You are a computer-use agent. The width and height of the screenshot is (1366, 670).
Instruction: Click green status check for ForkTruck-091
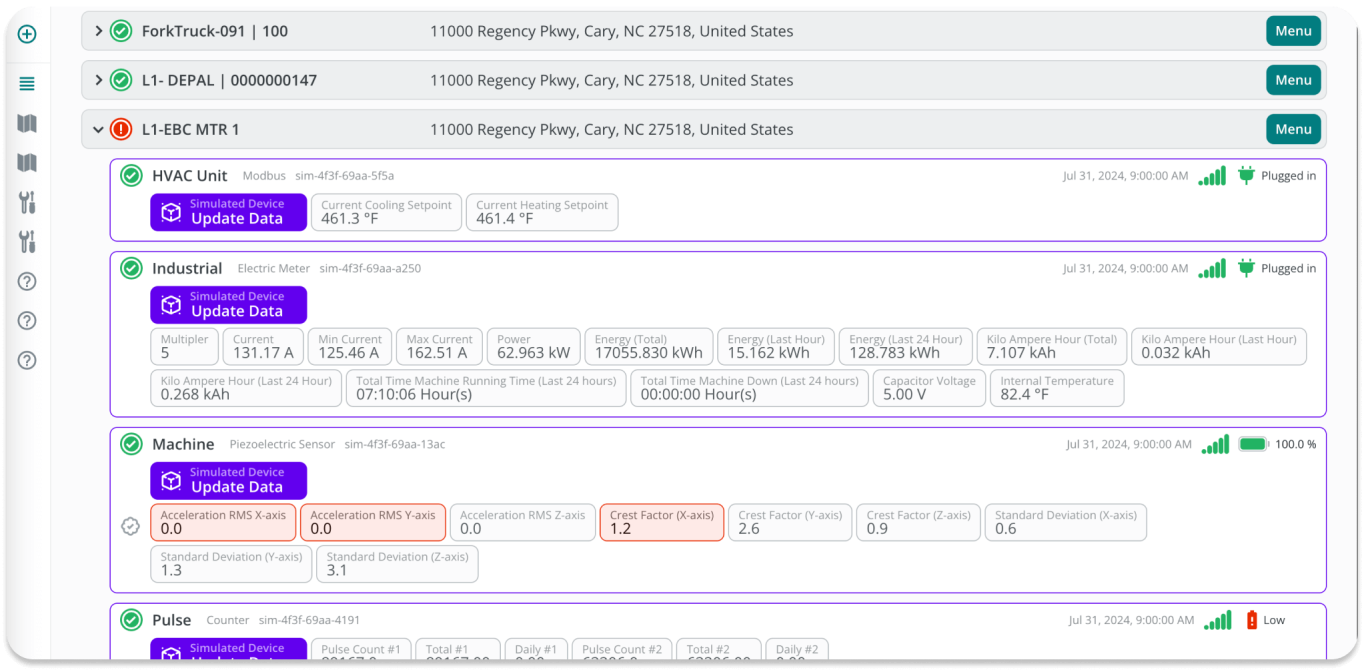click(x=121, y=31)
